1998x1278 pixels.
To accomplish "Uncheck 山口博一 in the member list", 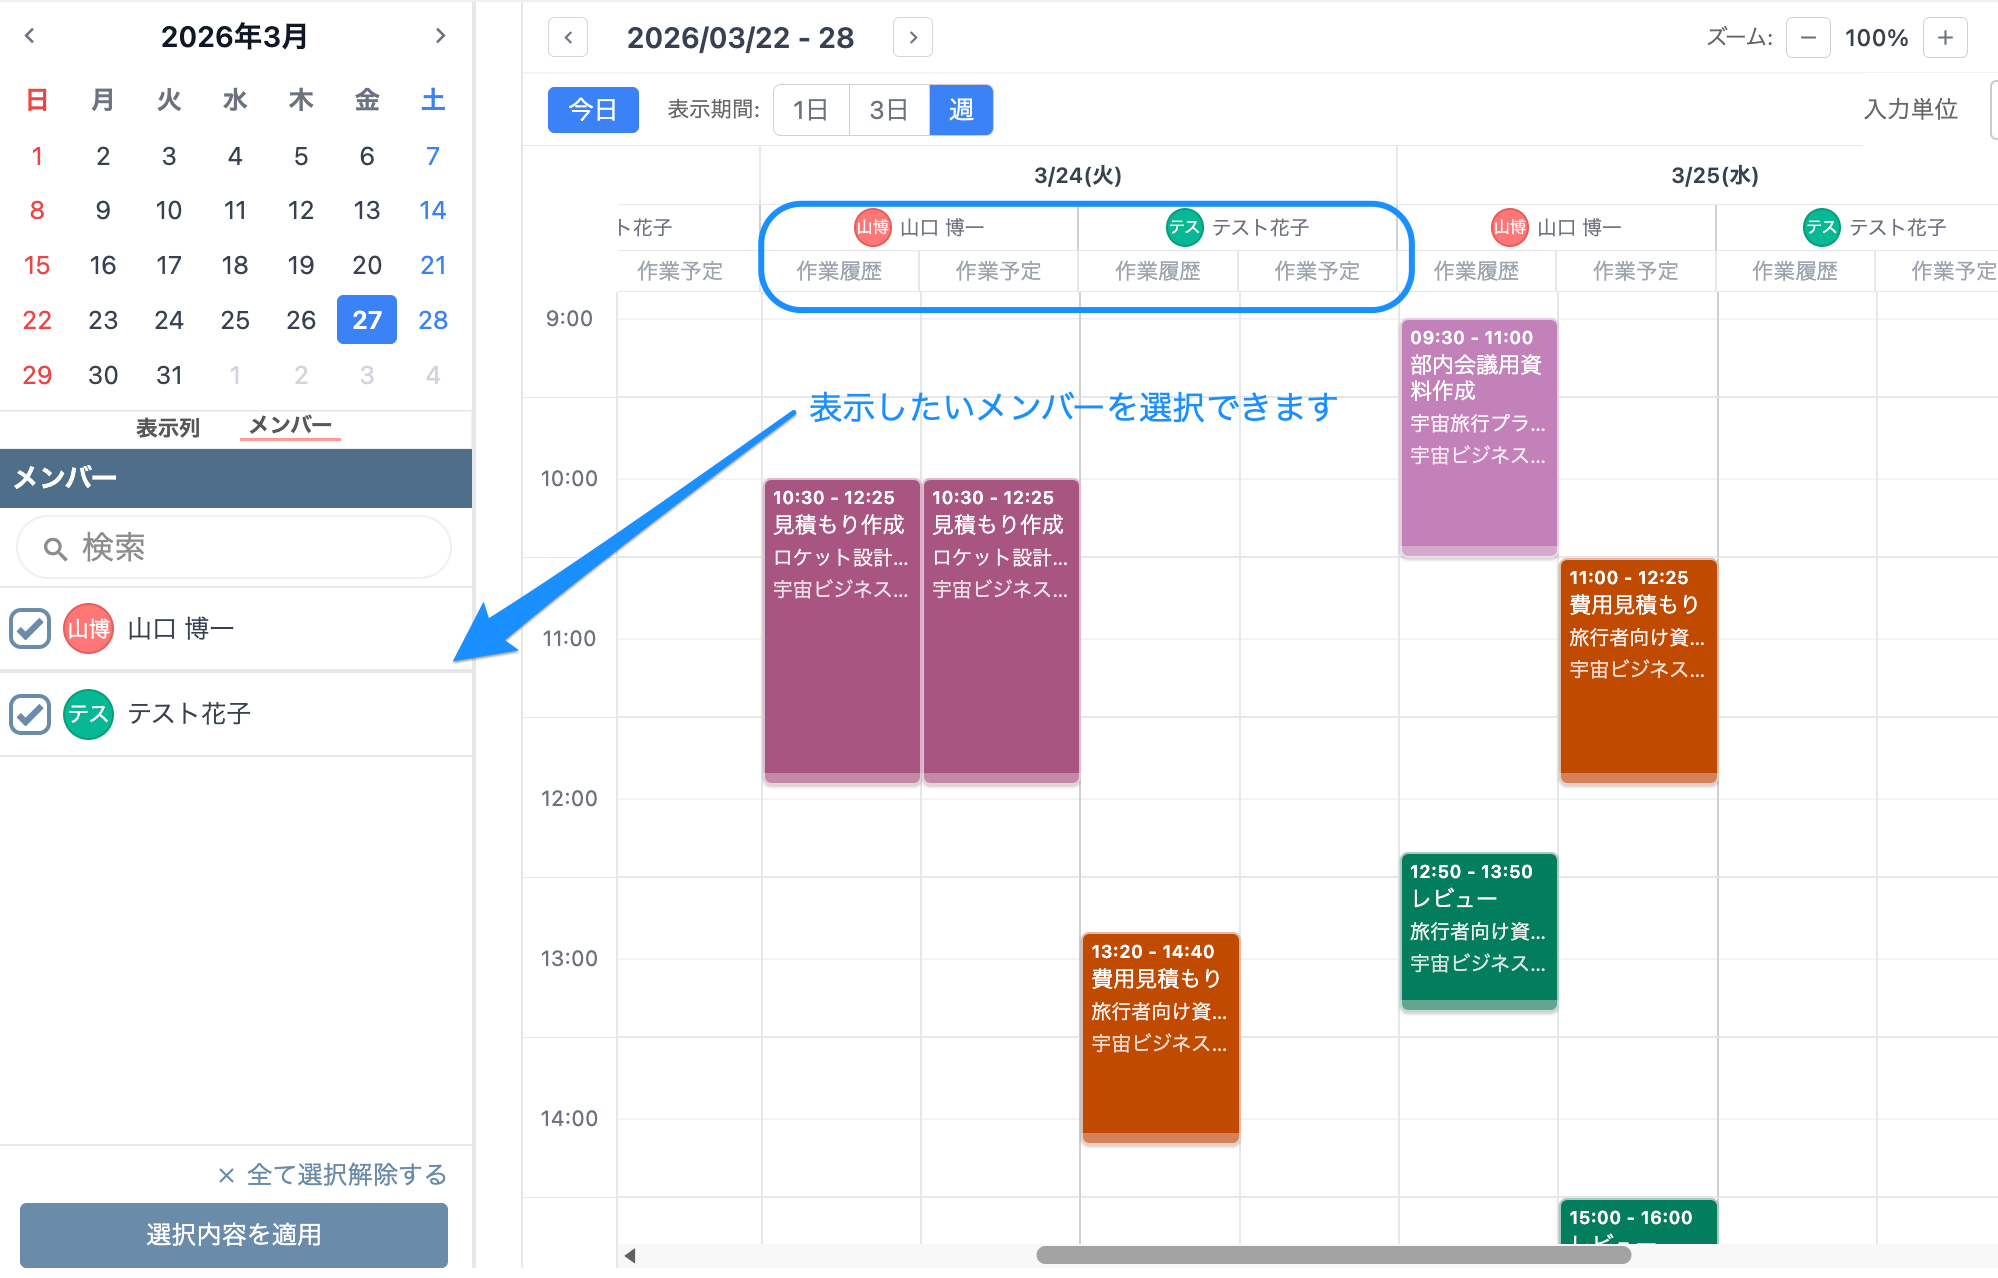I will (30, 628).
